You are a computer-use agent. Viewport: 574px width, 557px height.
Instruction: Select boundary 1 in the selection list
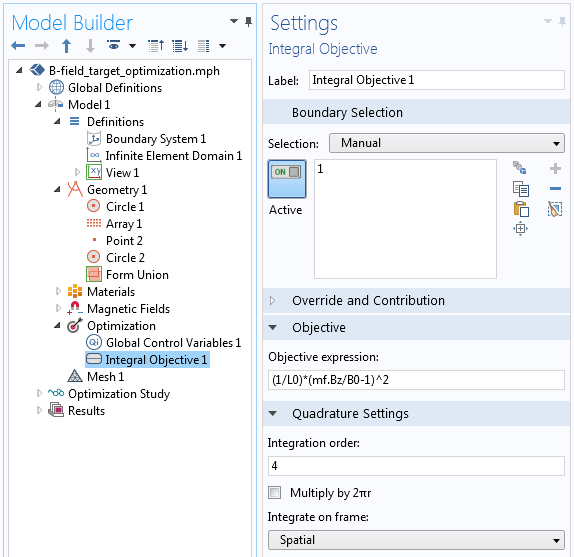pos(320,169)
